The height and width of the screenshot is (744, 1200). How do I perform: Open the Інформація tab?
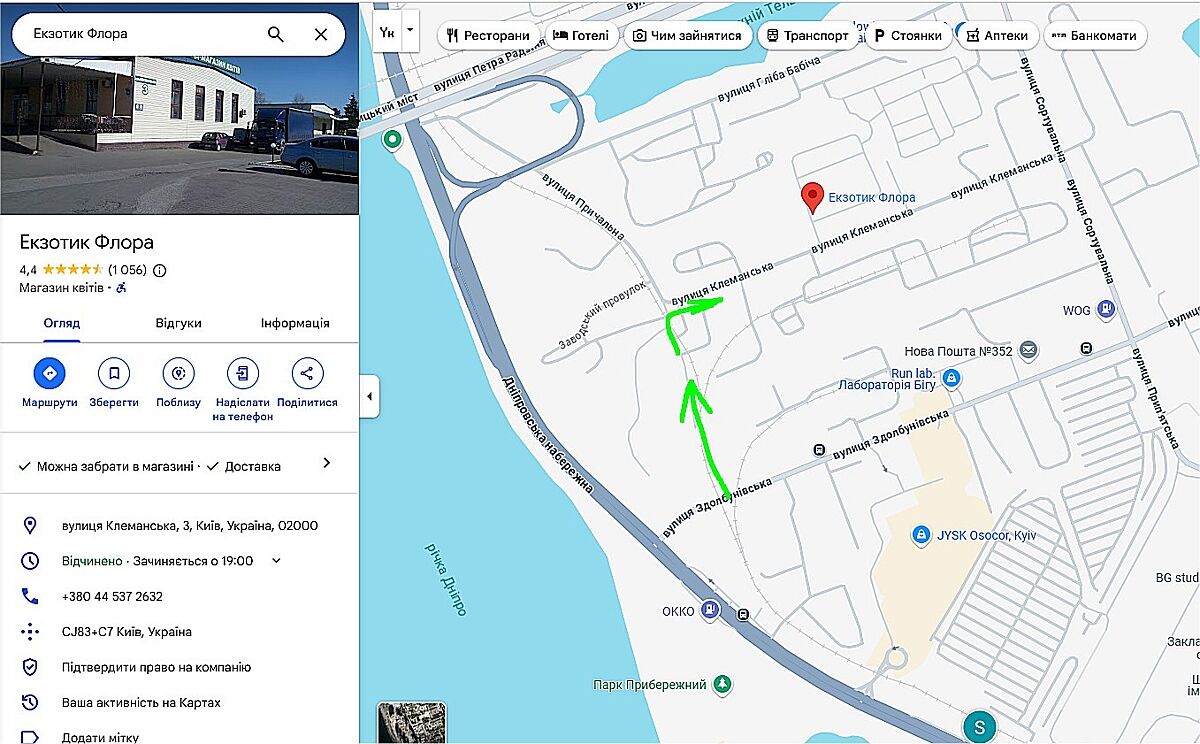(295, 323)
